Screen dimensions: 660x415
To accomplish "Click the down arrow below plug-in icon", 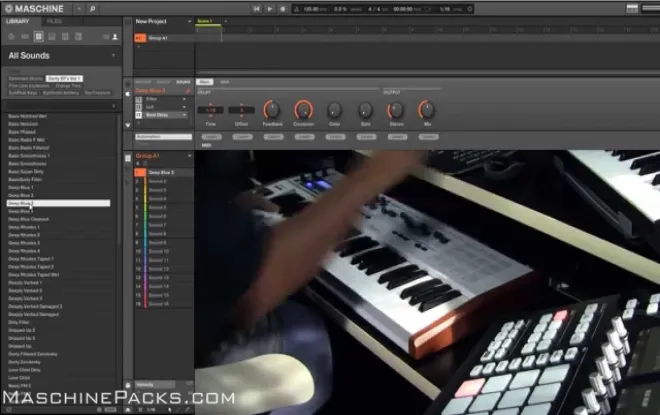I will coord(128,125).
